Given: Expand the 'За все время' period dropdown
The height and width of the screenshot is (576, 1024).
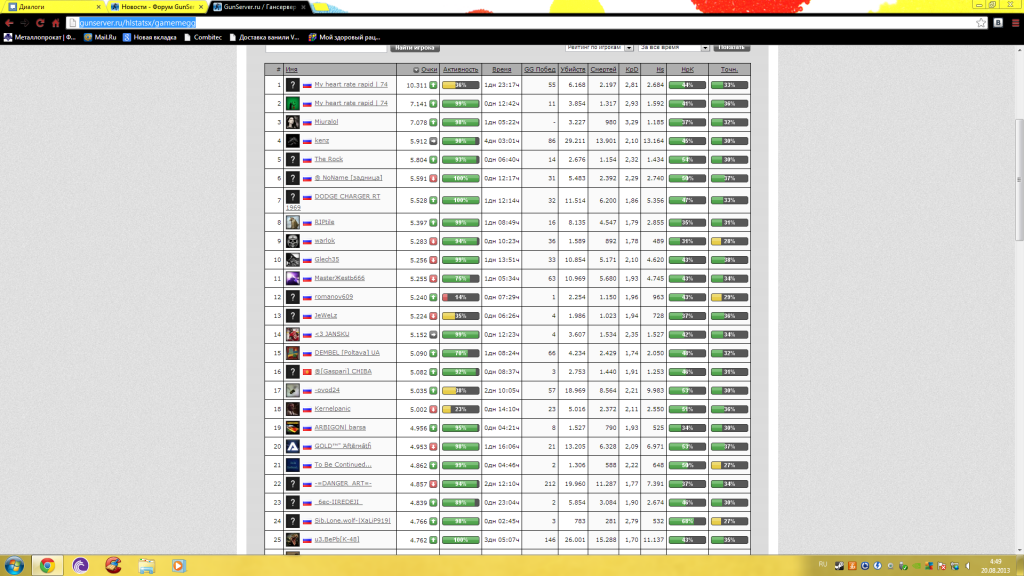Looking at the screenshot, I should [674, 47].
